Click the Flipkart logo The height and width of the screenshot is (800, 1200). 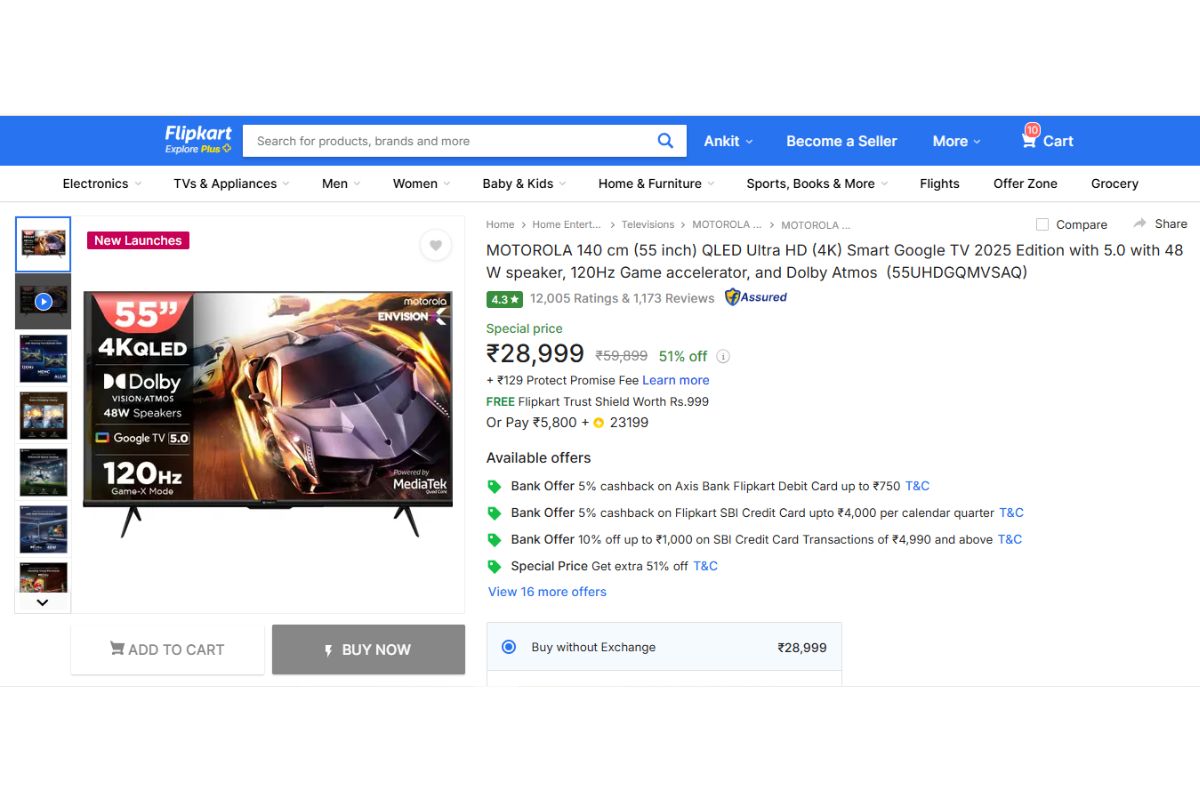click(x=197, y=139)
